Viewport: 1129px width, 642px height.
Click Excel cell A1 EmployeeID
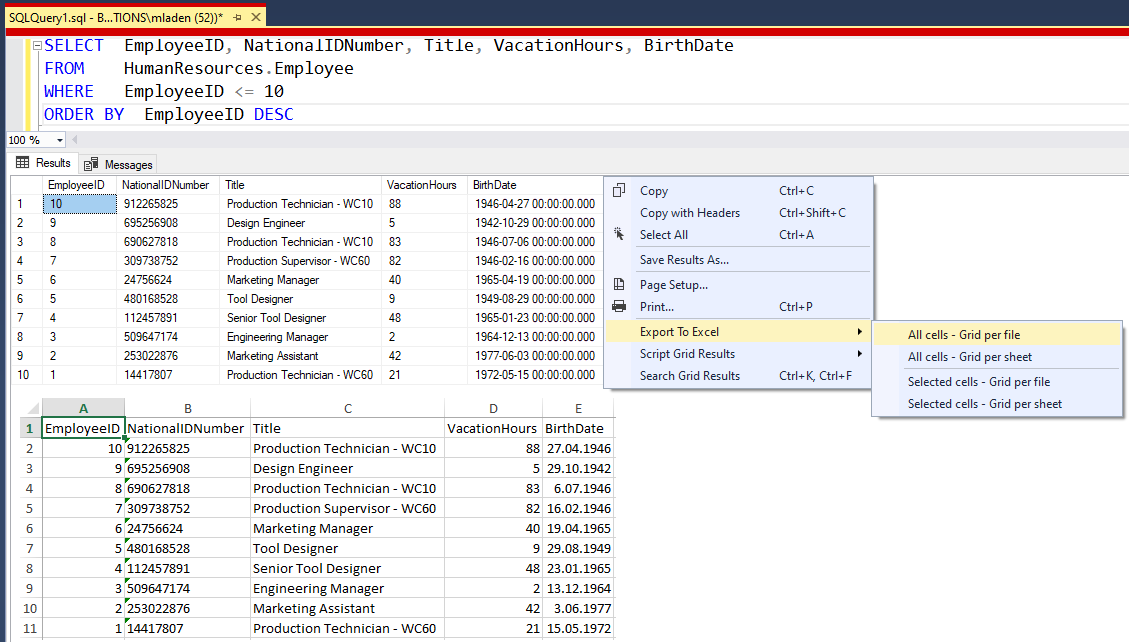pyautogui.click(x=84, y=428)
